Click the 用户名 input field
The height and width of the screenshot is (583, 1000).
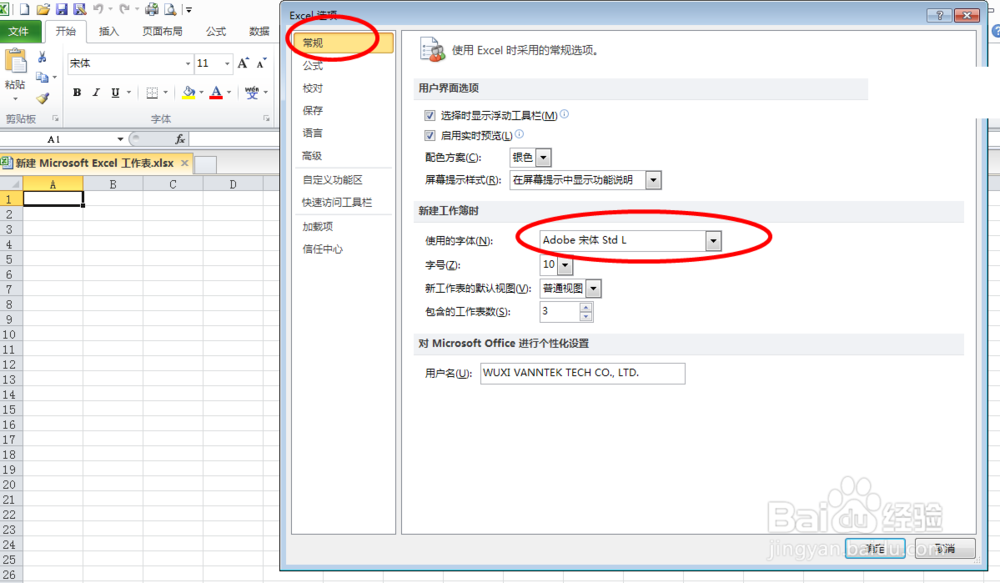[x=583, y=373]
